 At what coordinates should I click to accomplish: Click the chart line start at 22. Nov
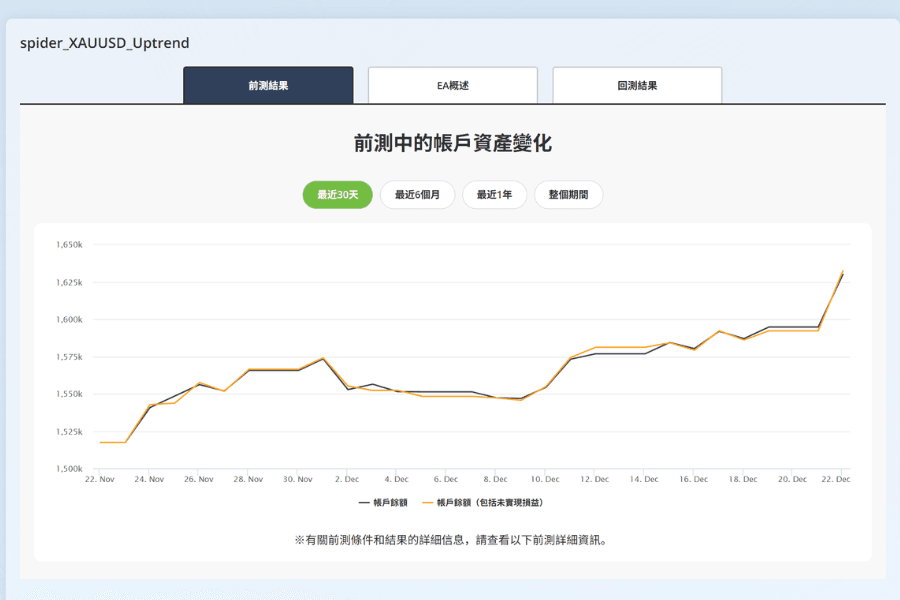coord(101,442)
